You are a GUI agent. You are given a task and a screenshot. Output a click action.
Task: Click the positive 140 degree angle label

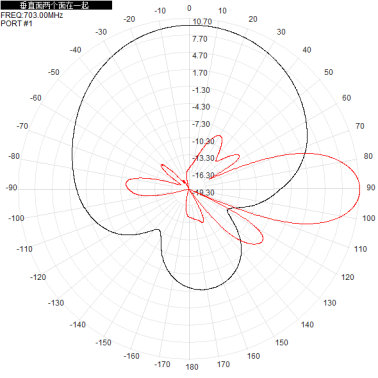307,325
